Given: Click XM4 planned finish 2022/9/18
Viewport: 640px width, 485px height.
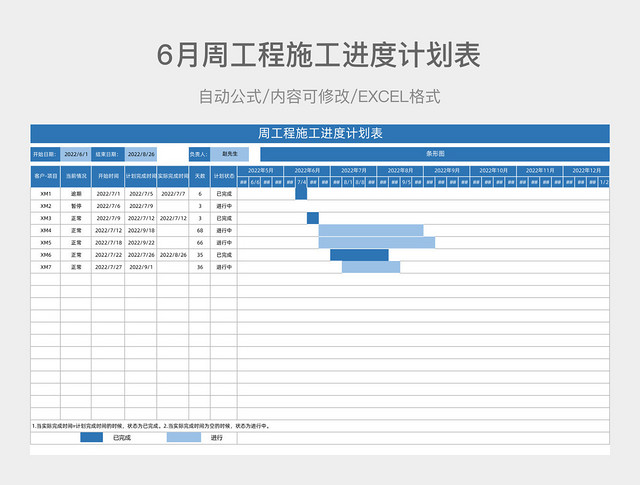Looking at the screenshot, I should [141, 231].
